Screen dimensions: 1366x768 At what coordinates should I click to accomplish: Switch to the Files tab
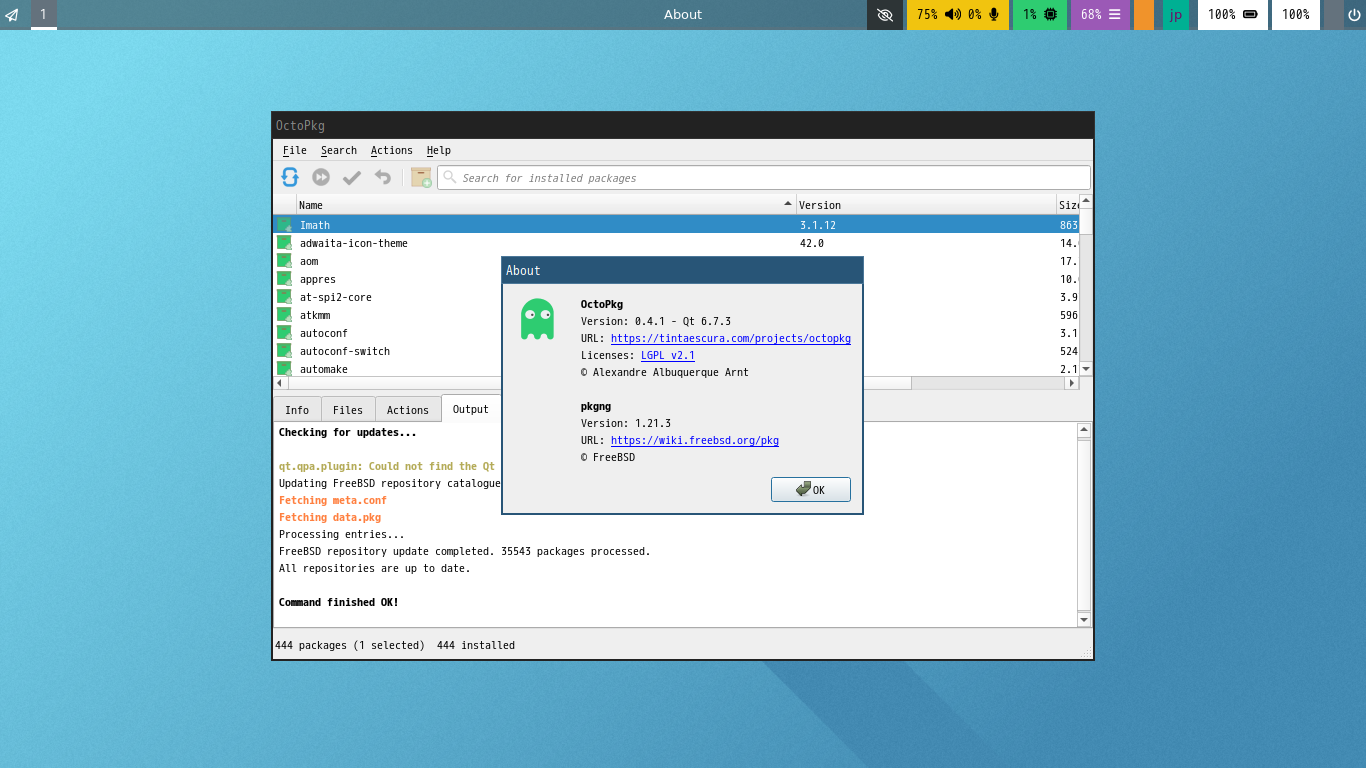click(x=348, y=410)
